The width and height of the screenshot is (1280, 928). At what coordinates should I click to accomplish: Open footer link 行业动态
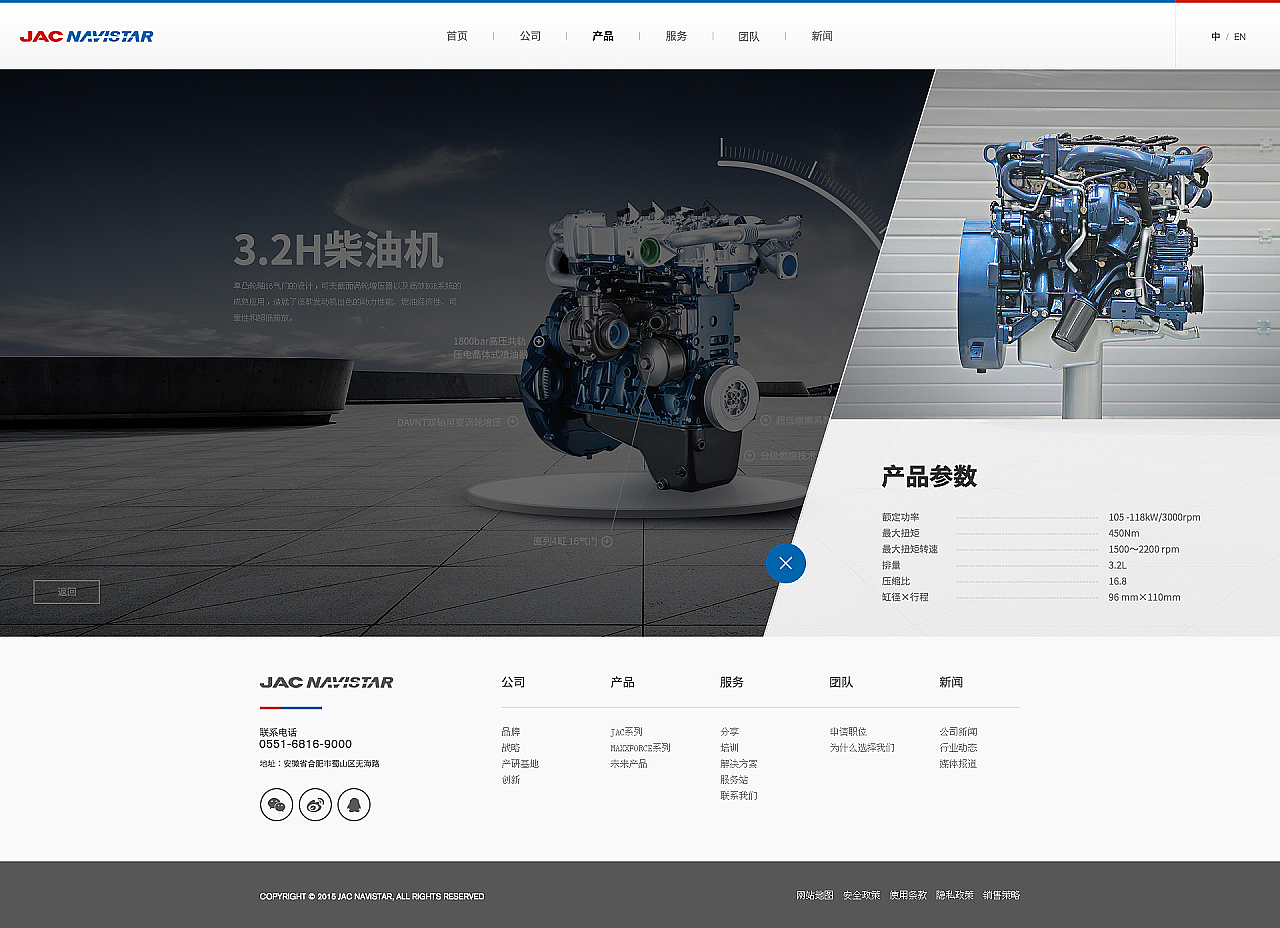tap(958, 748)
